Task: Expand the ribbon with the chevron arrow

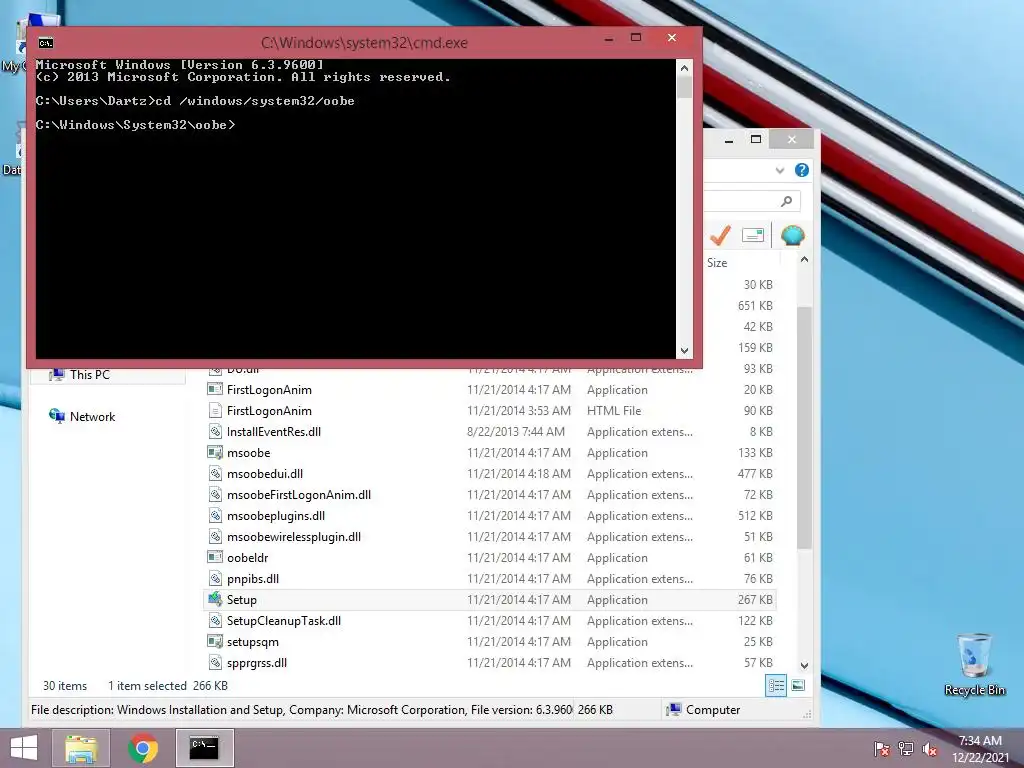Action: (x=779, y=170)
